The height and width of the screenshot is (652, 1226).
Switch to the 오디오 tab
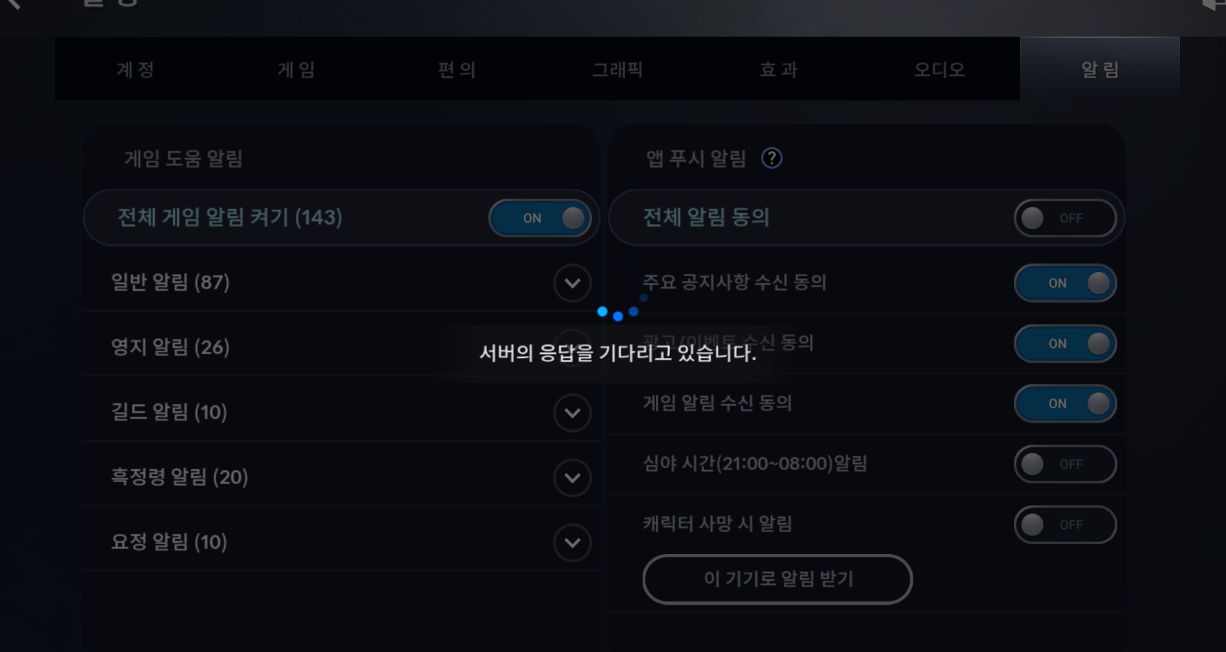(940, 70)
